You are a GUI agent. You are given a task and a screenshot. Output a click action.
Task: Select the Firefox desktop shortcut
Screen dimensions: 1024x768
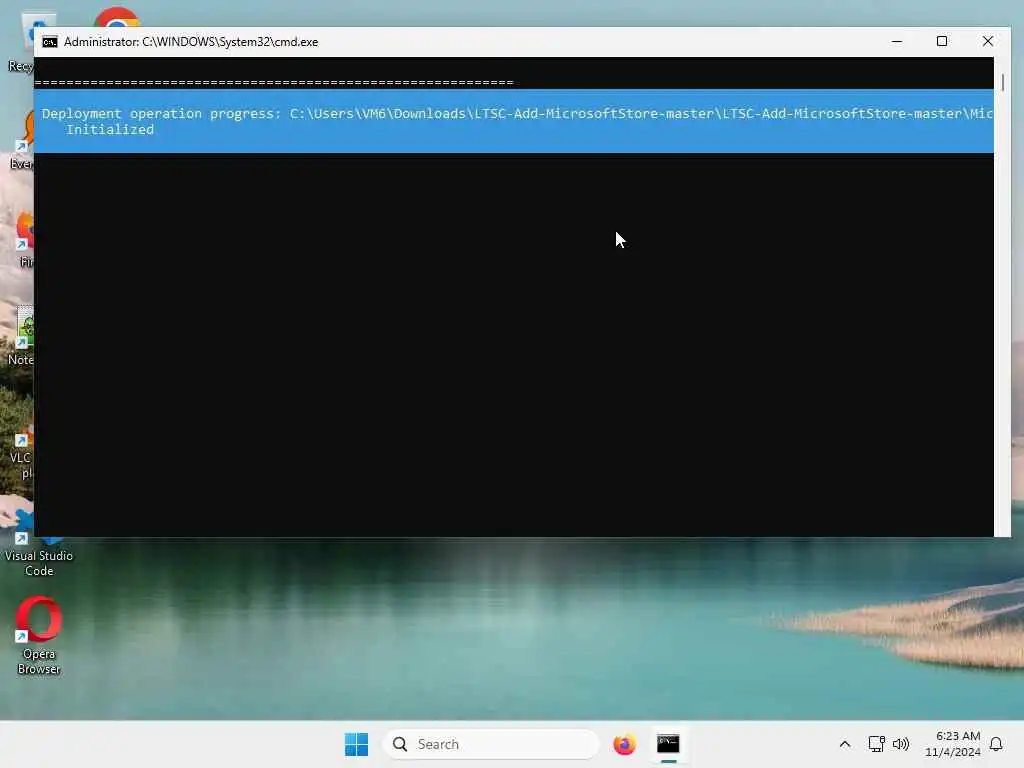[24, 239]
